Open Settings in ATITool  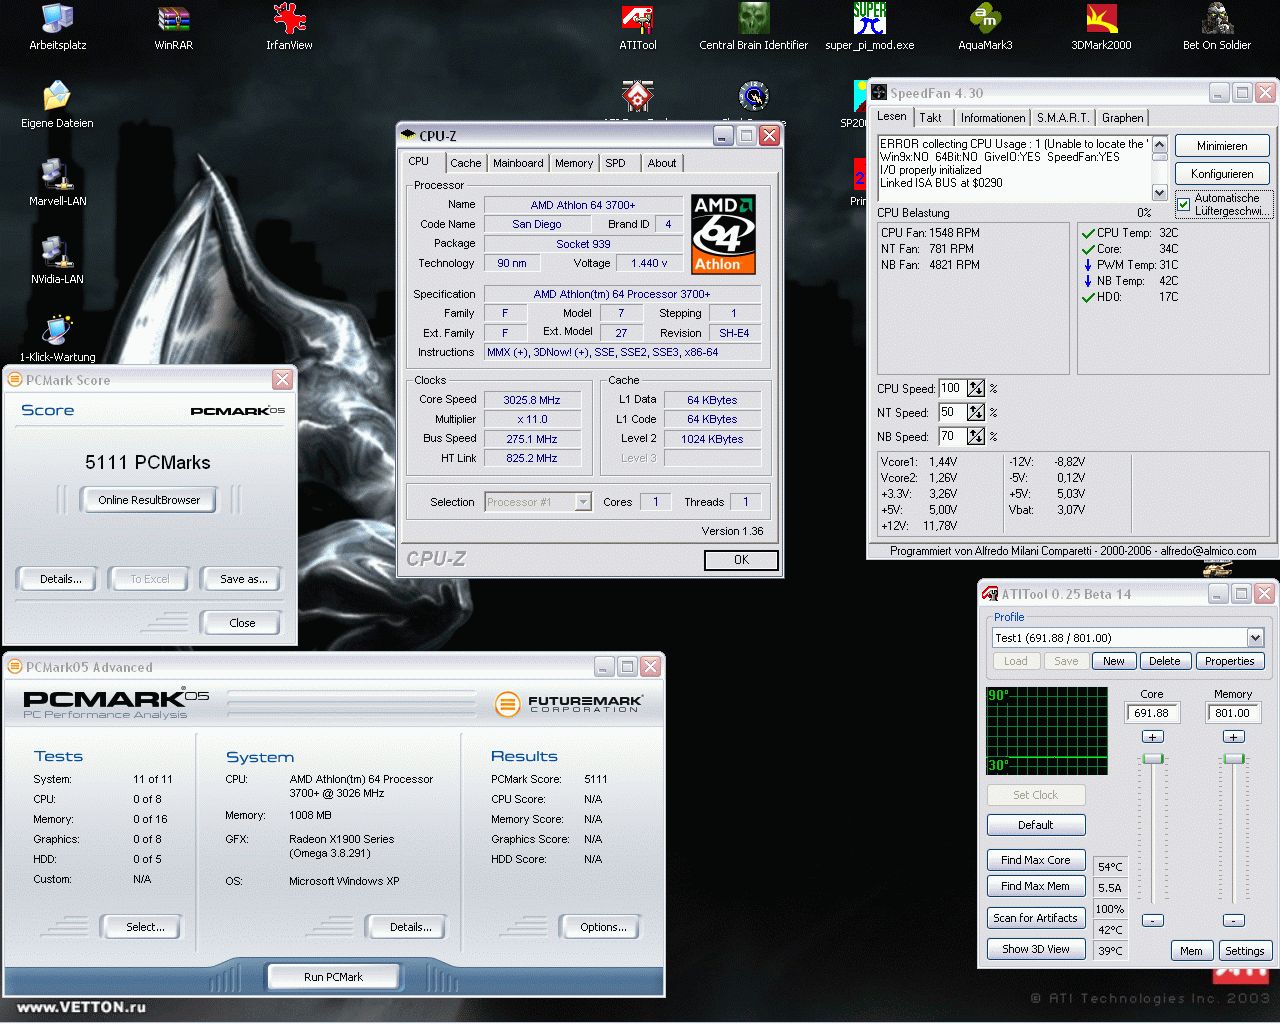(x=1244, y=951)
